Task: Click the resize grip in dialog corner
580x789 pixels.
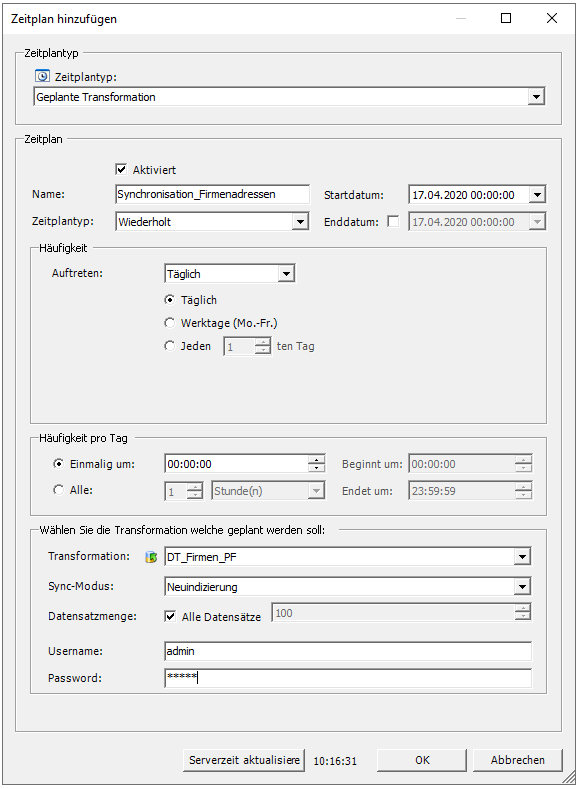Action: coord(569,777)
